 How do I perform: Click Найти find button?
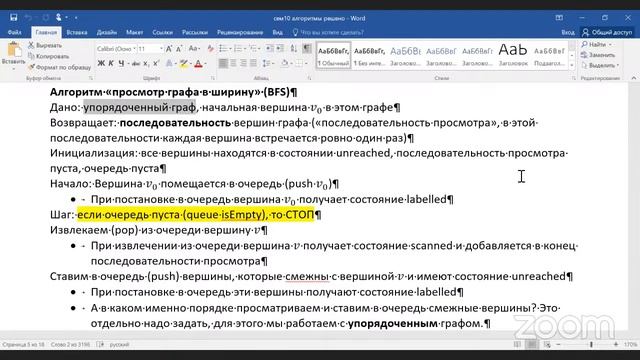coord(597,44)
